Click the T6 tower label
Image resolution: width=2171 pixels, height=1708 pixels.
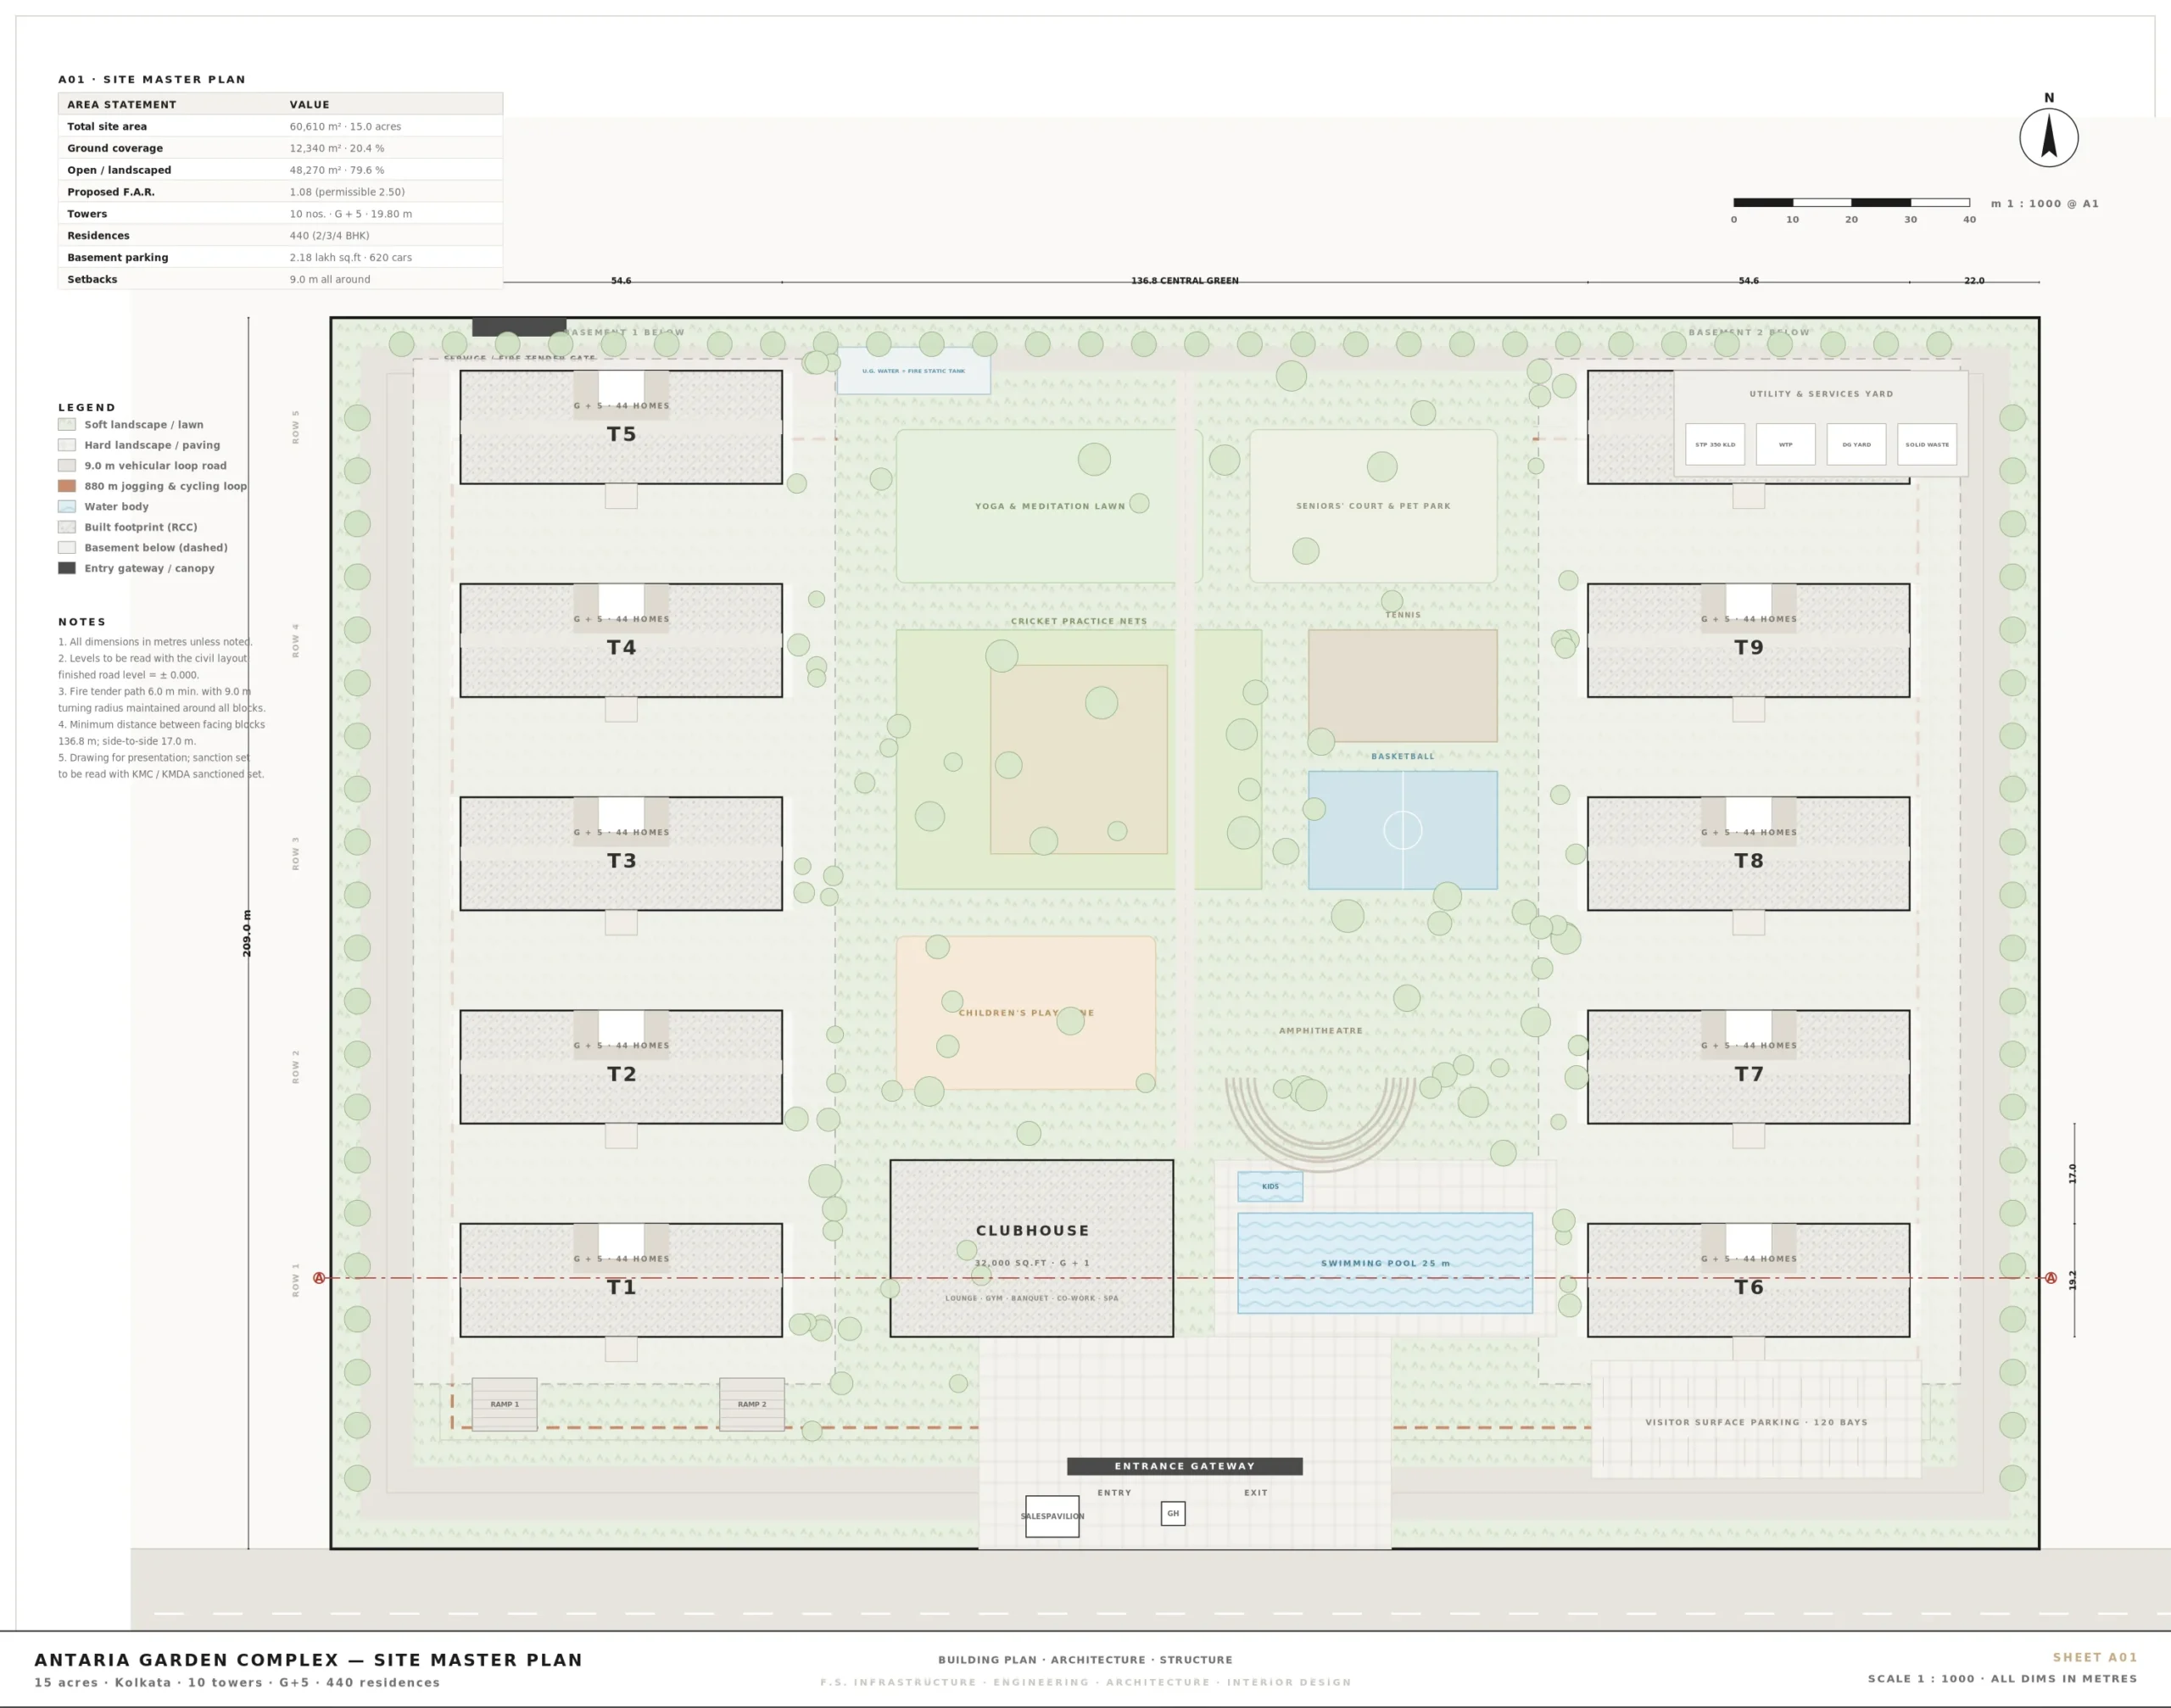pos(1749,1287)
